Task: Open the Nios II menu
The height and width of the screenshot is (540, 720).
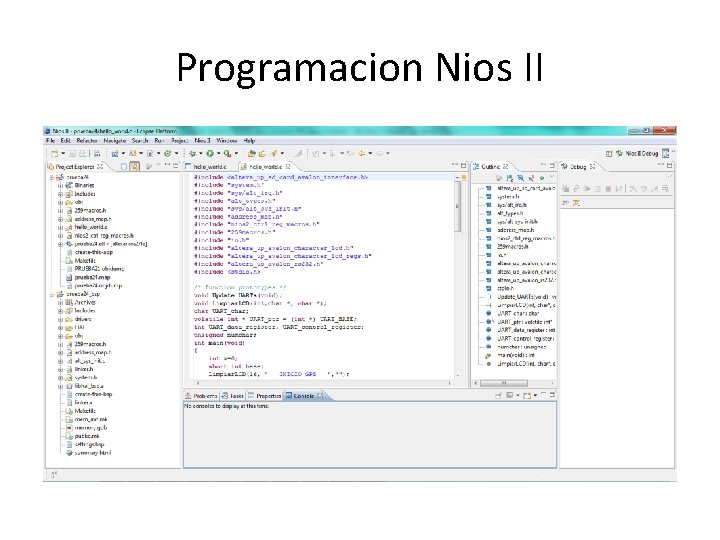Action: (x=202, y=141)
